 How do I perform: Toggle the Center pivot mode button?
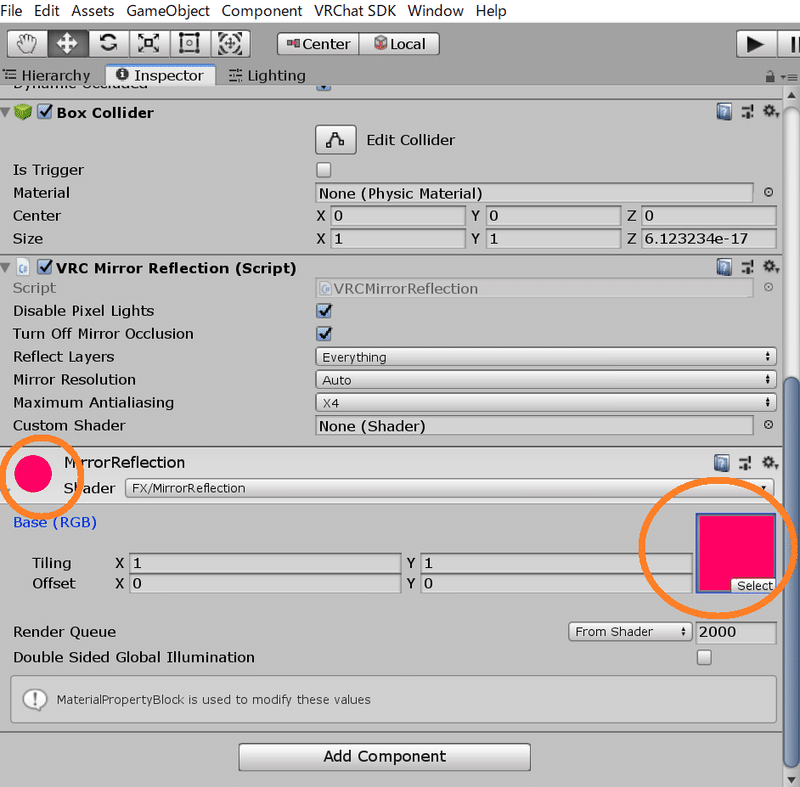click(x=318, y=44)
